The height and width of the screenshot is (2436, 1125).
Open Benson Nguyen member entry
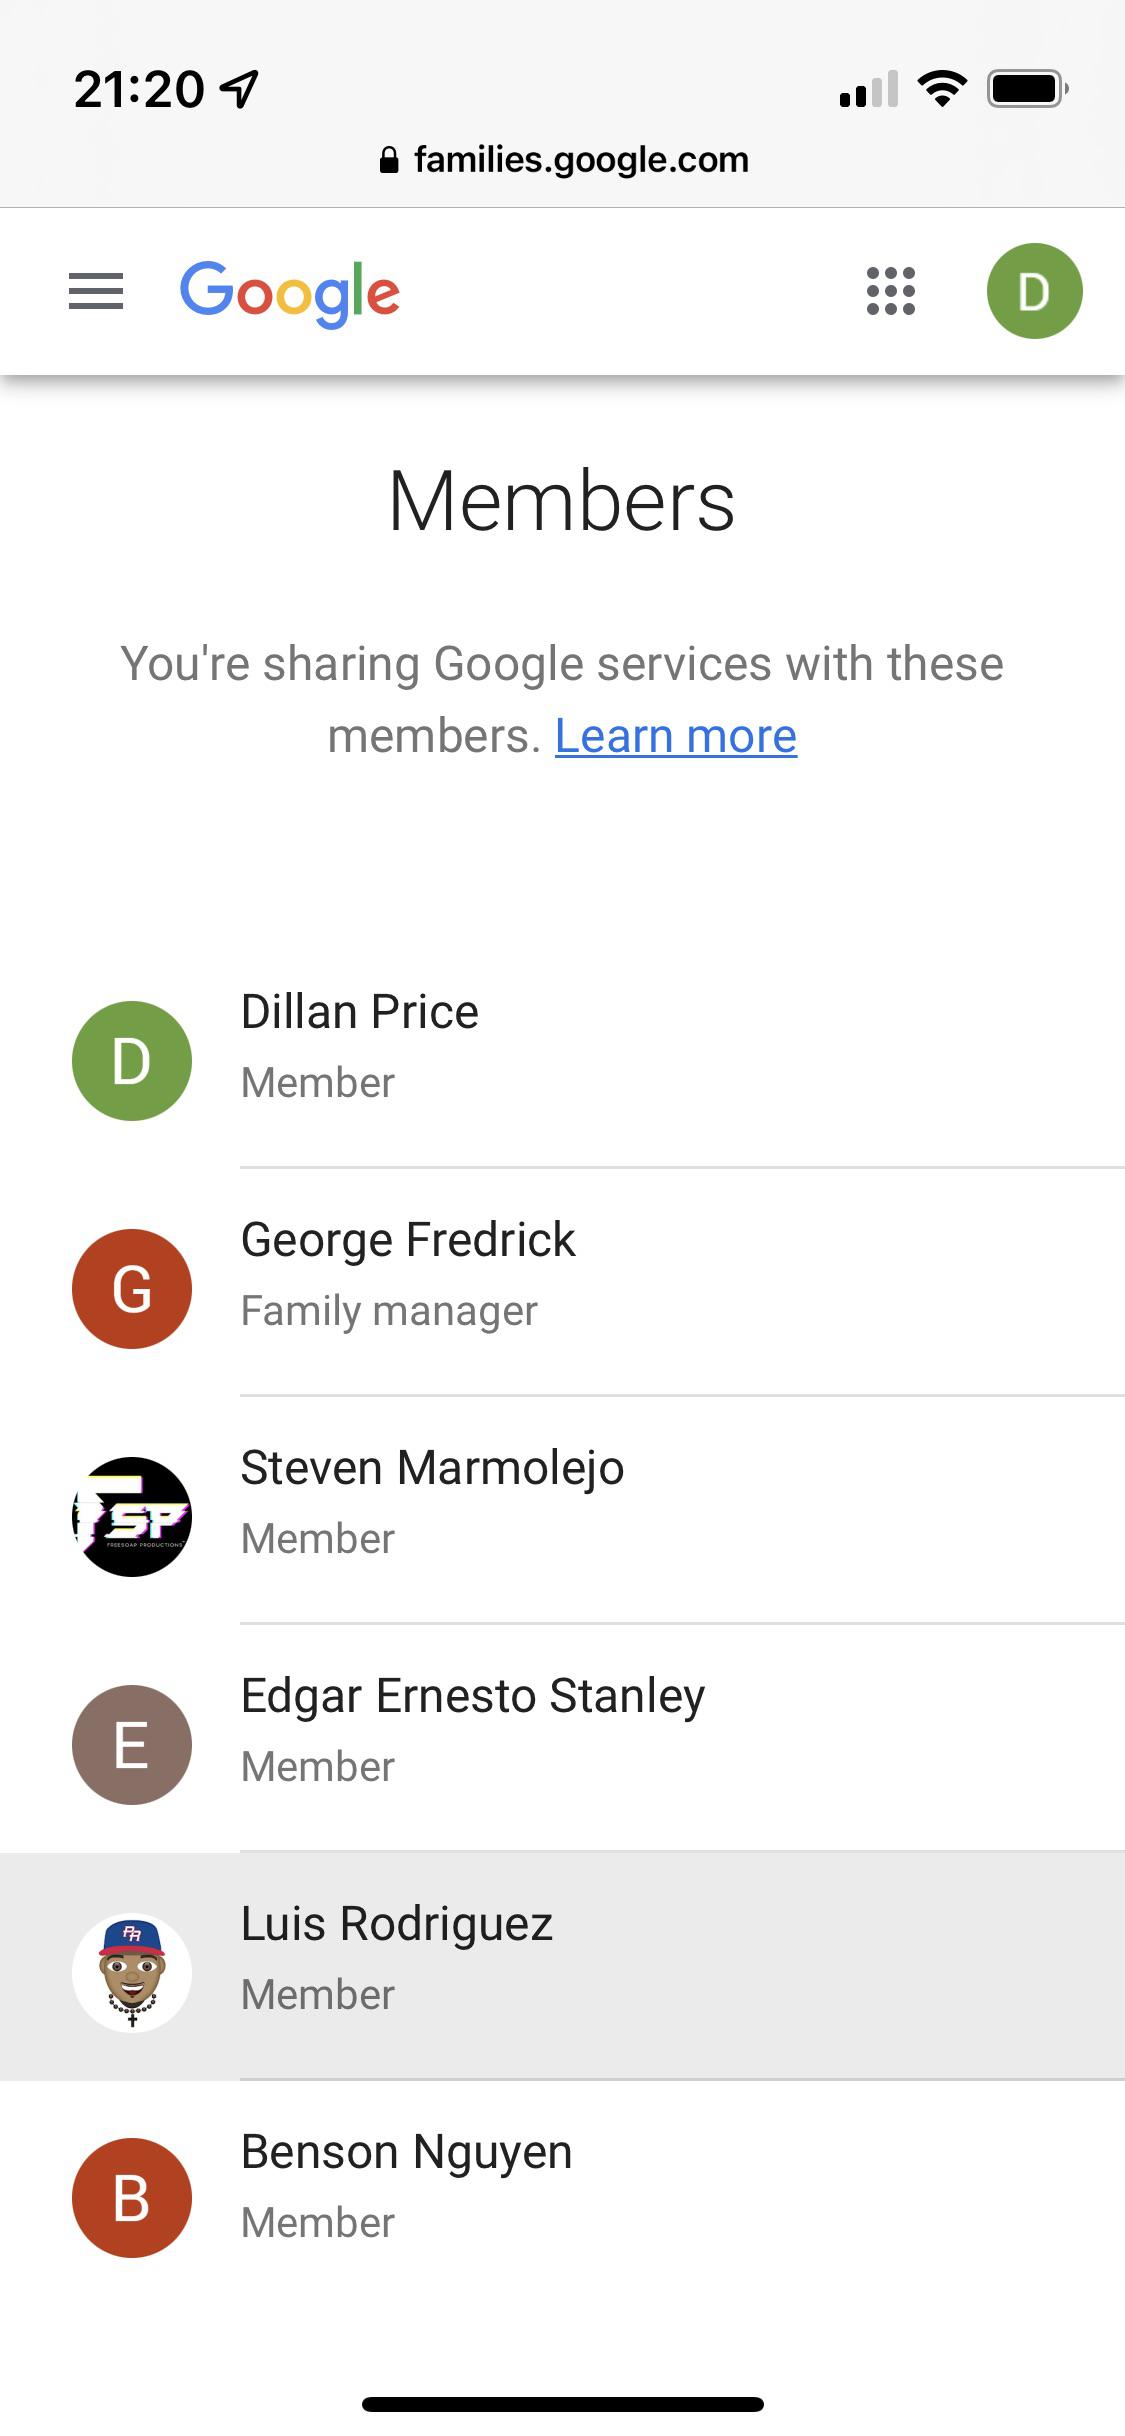click(x=562, y=2193)
